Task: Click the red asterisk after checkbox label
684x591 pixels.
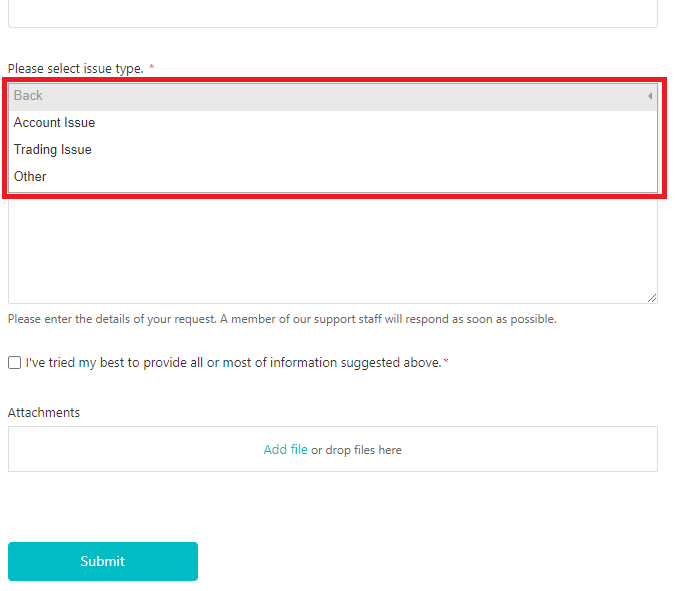Action: pos(446,363)
